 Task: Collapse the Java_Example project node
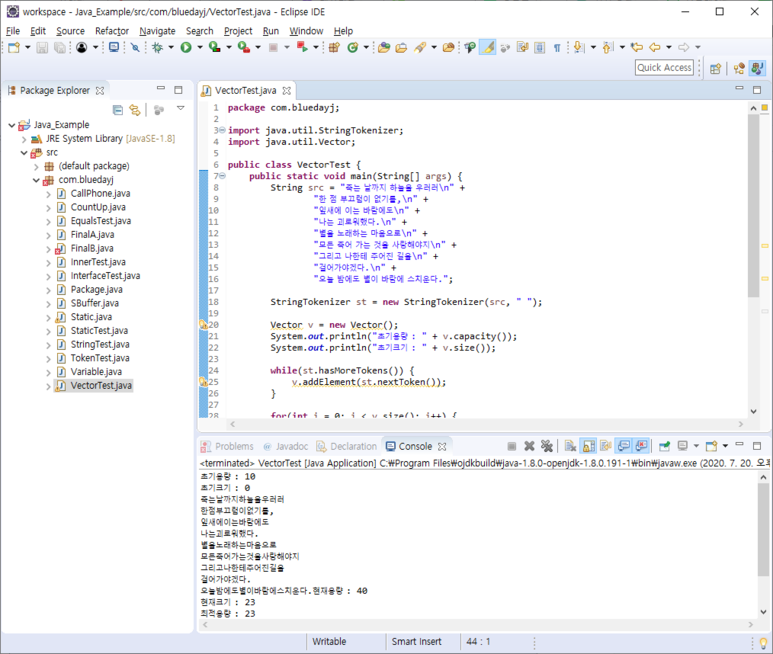coord(11,125)
